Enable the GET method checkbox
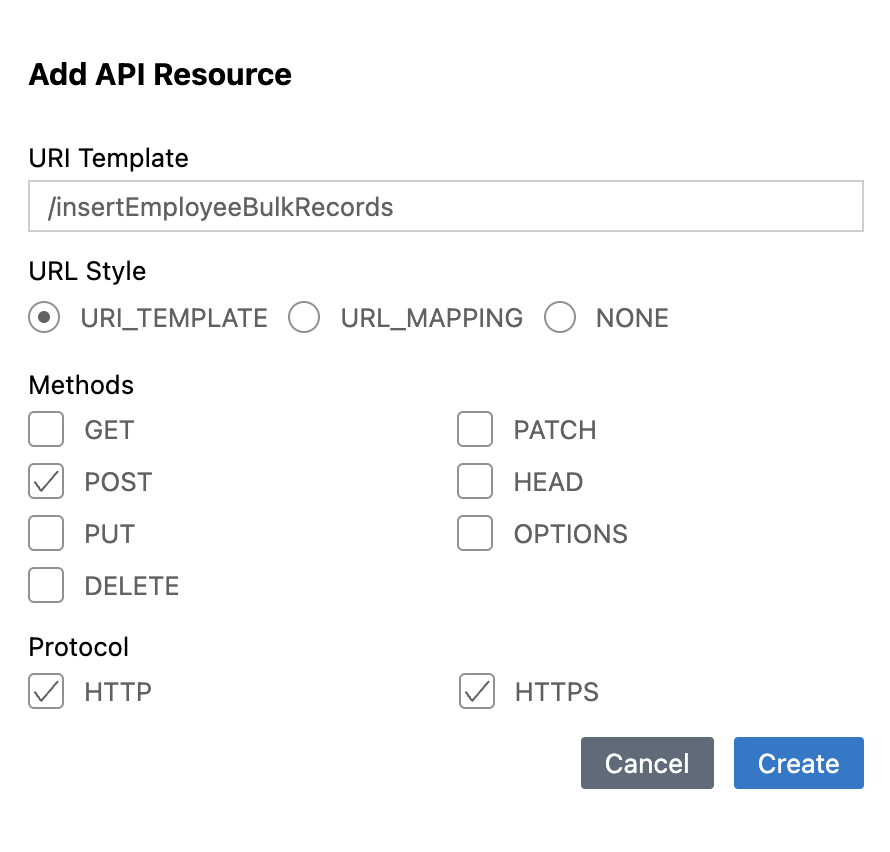 [46, 430]
